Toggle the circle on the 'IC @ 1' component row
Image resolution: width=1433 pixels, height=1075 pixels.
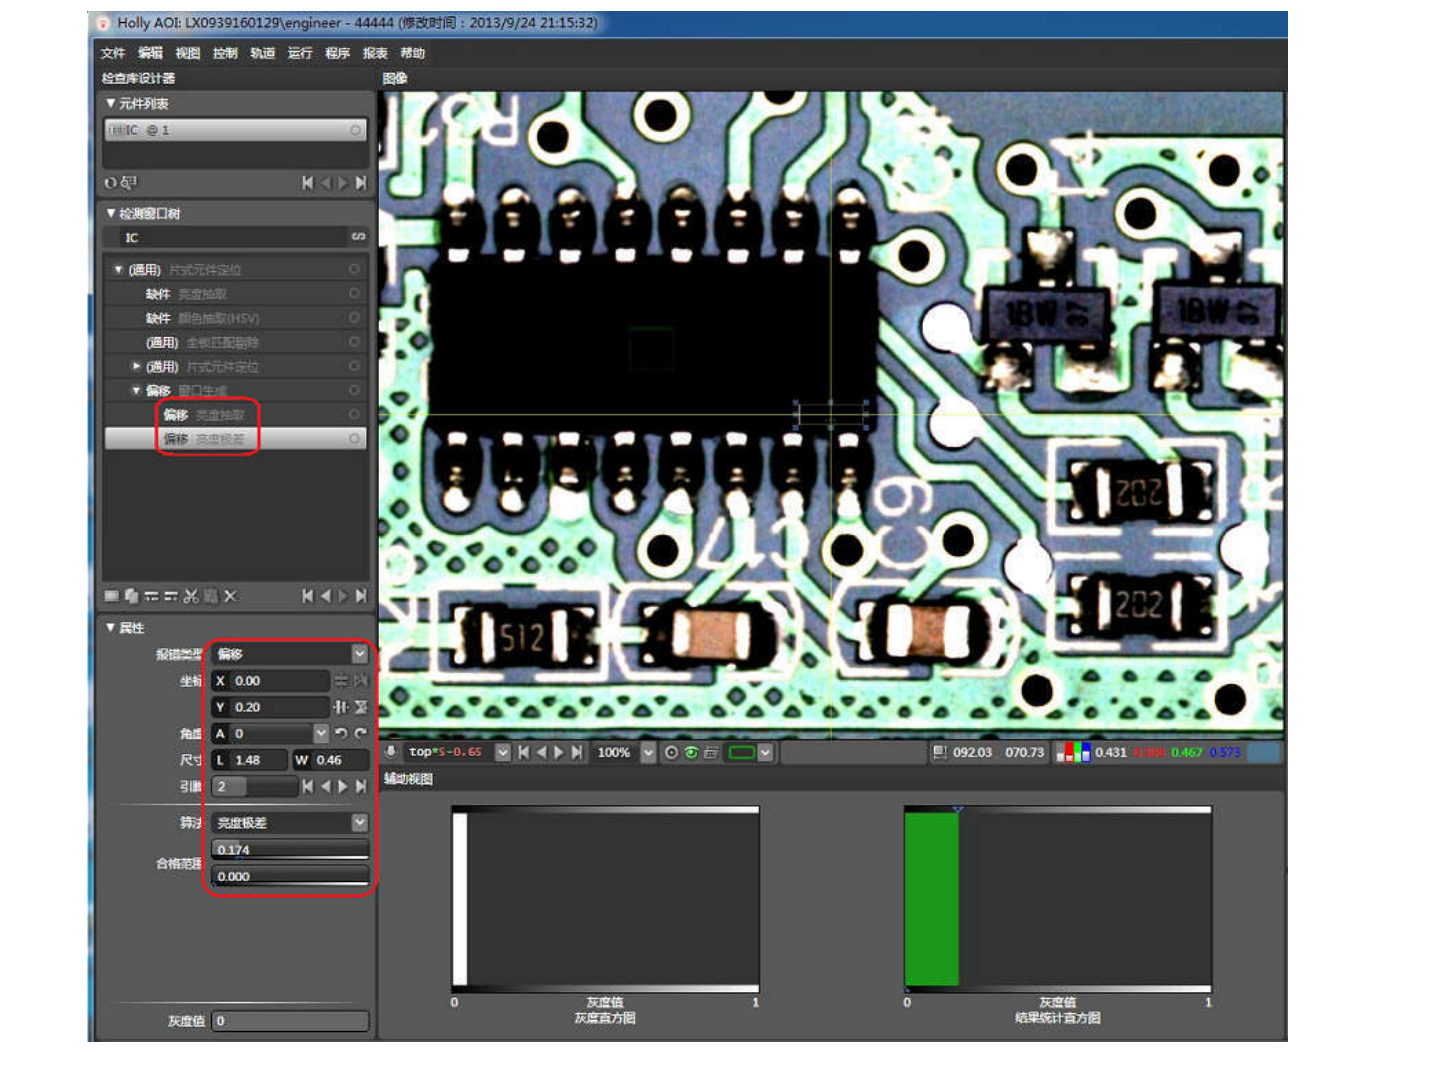(355, 130)
